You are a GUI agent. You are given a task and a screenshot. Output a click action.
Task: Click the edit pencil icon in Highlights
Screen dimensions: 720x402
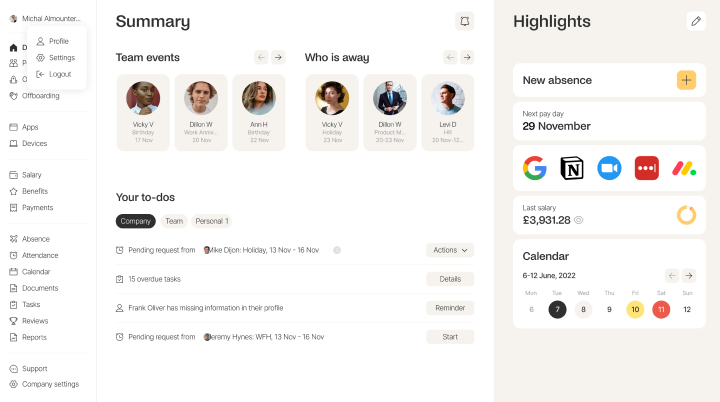(x=696, y=21)
